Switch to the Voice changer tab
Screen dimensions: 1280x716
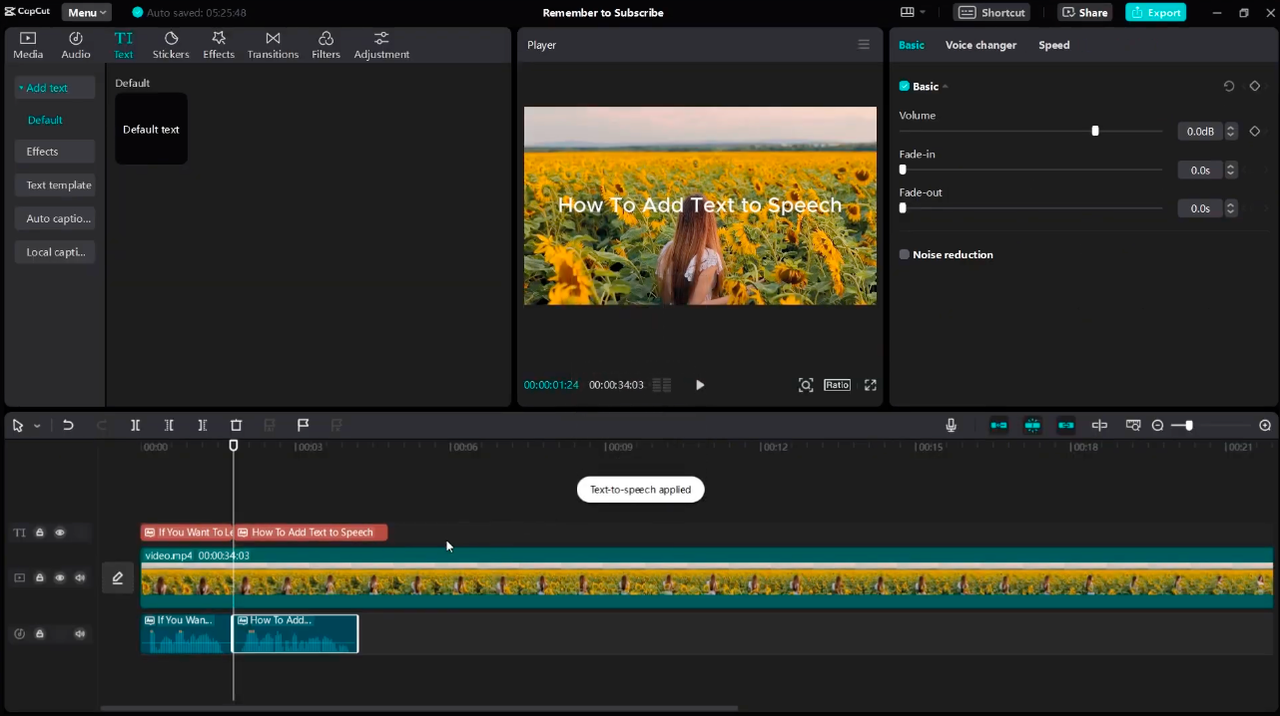pos(980,45)
